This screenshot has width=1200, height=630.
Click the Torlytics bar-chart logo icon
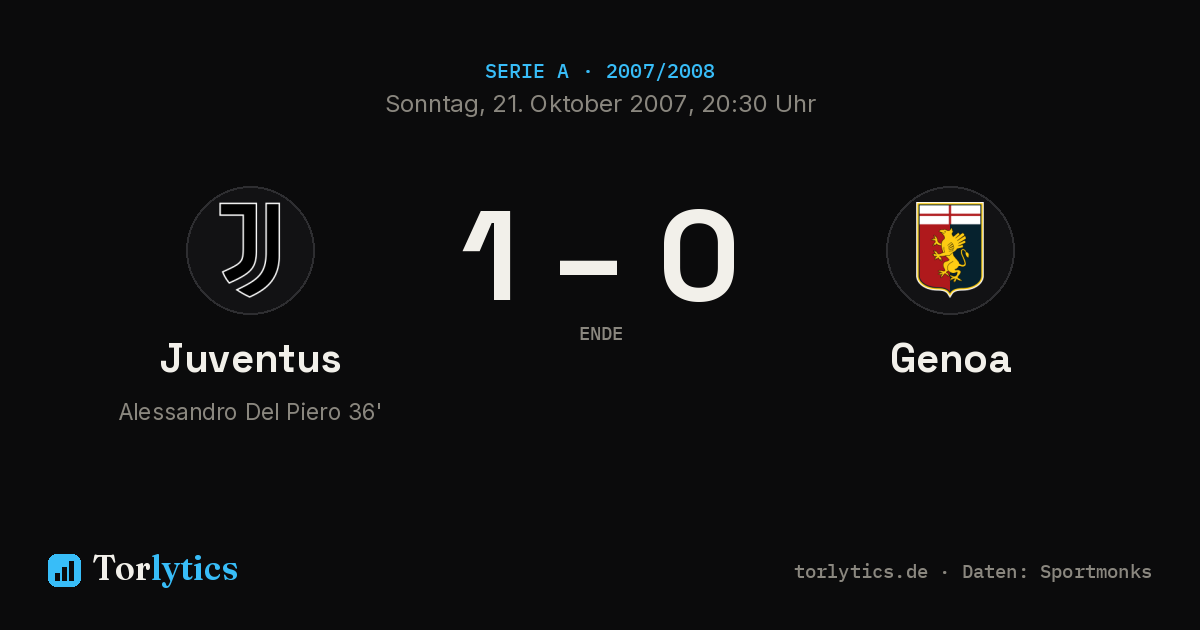64,570
